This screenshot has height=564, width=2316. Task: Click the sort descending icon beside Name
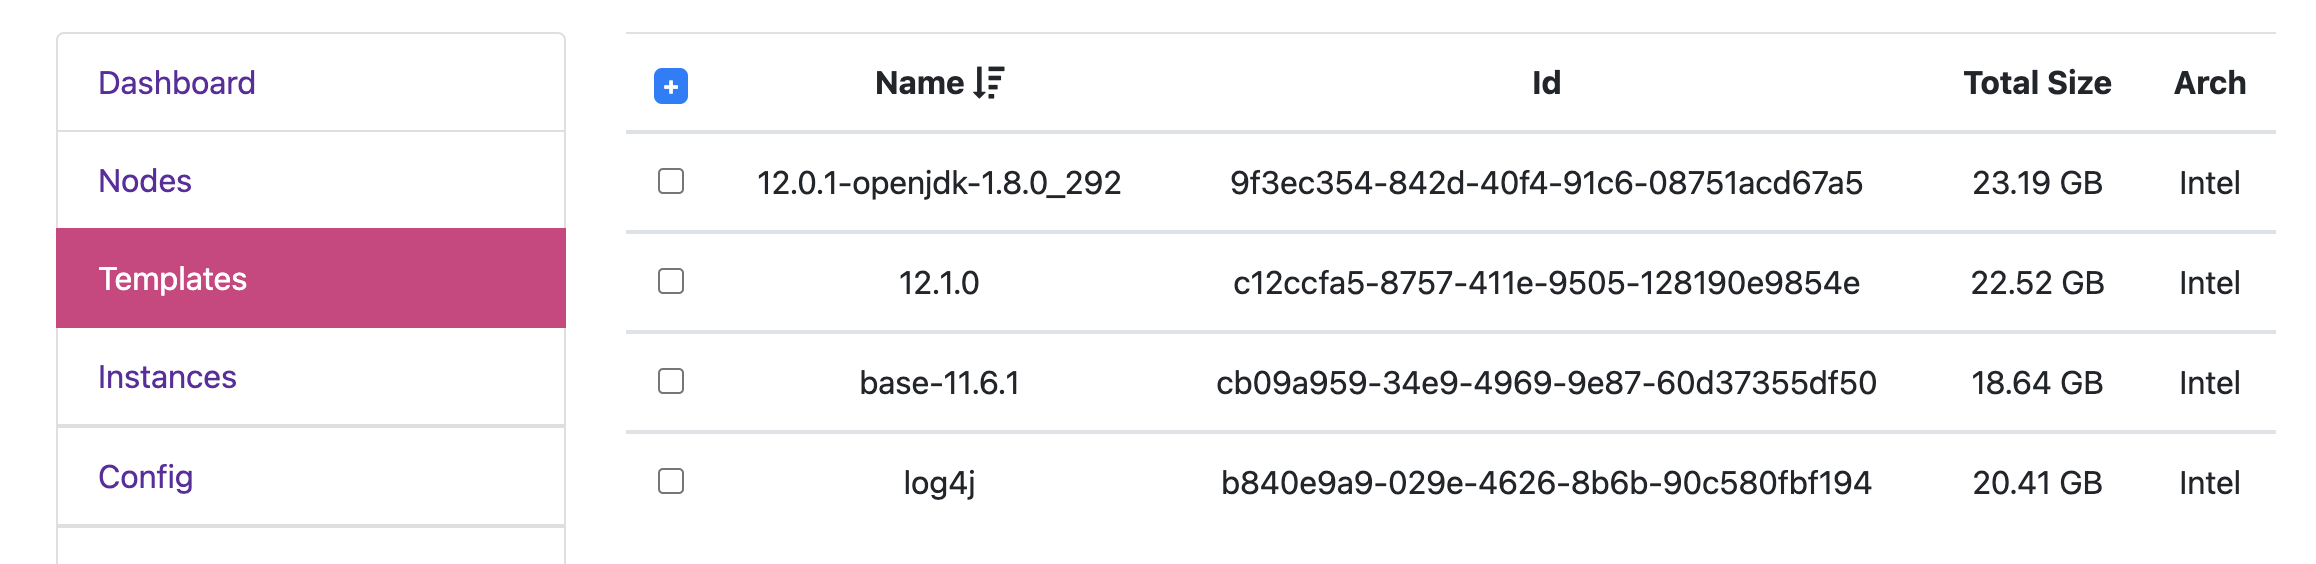pyautogui.click(x=989, y=83)
